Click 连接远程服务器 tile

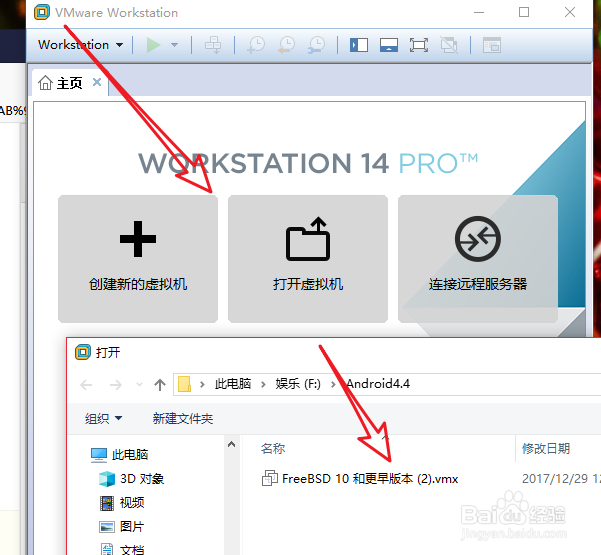pyautogui.click(x=478, y=259)
